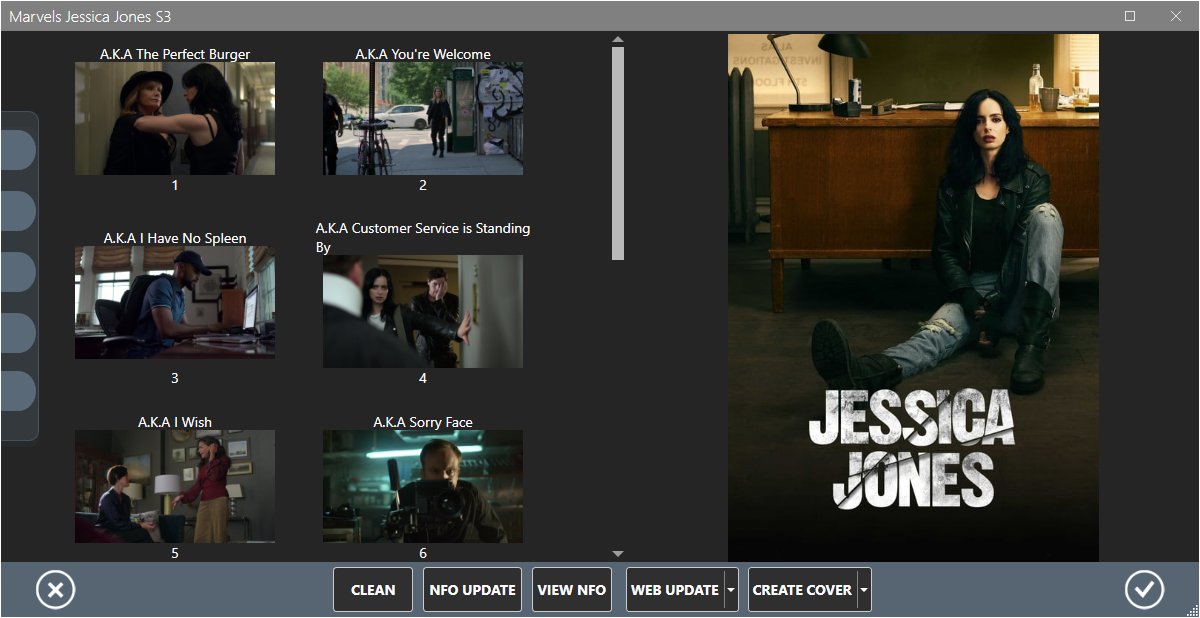Viewport: 1200px width, 618px height.
Task: Pick episode 5 thumbnail A.K.A I Wish
Action: [x=175, y=487]
